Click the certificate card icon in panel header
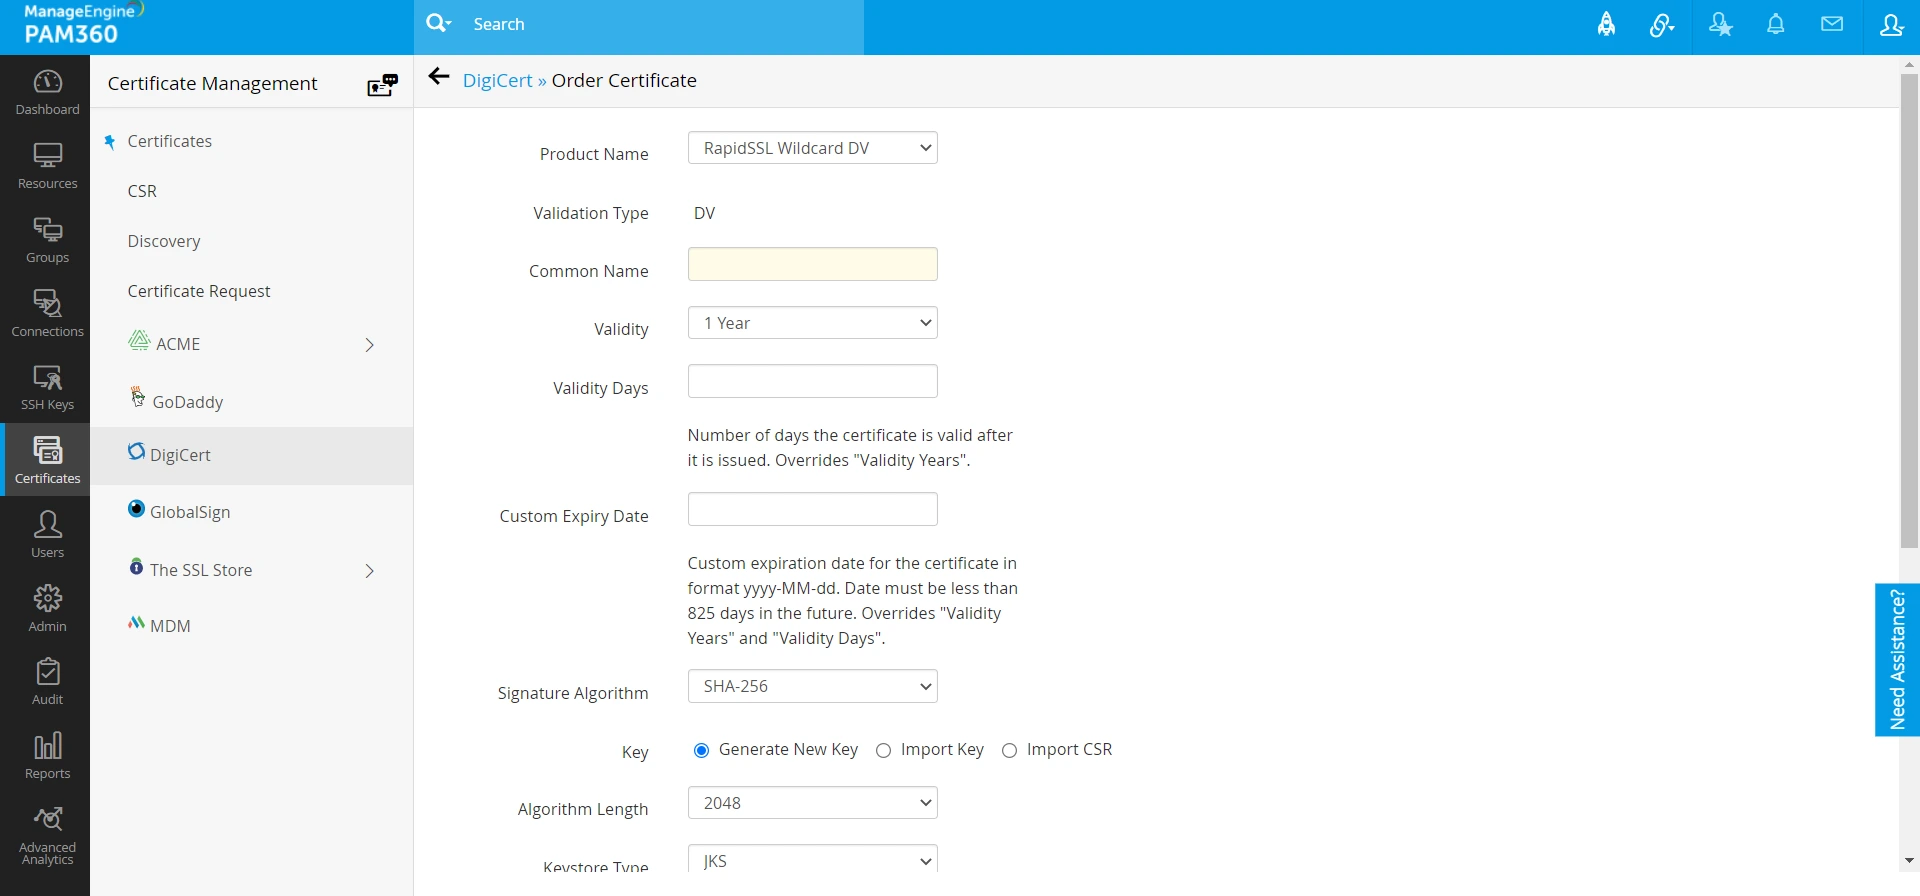This screenshot has width=1920, height=896. [x=382, y=85]
